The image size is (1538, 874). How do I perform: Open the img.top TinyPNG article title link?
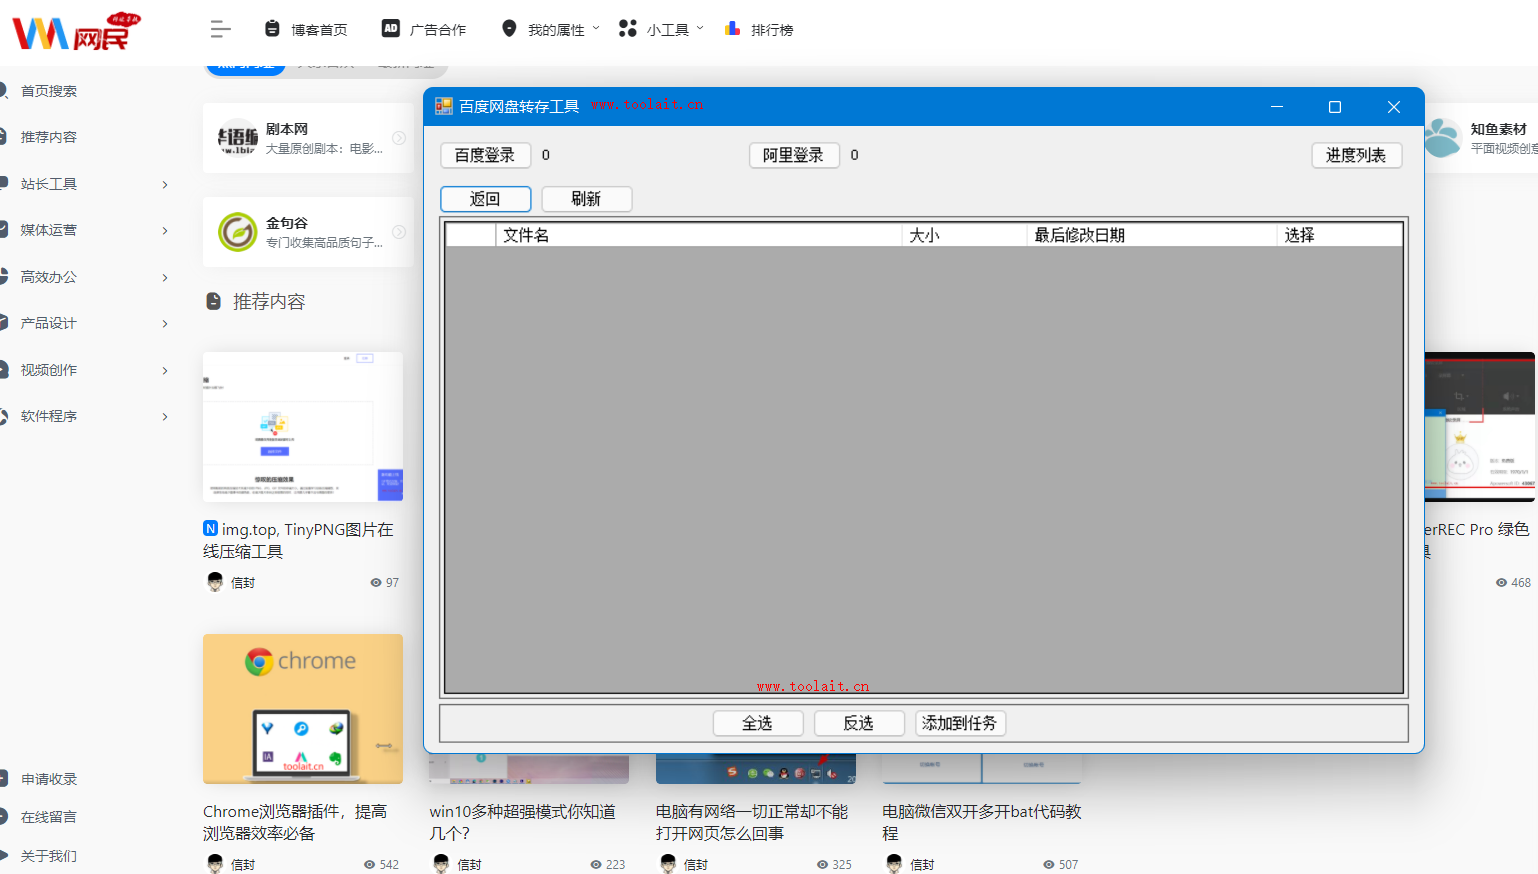(299, 540)
